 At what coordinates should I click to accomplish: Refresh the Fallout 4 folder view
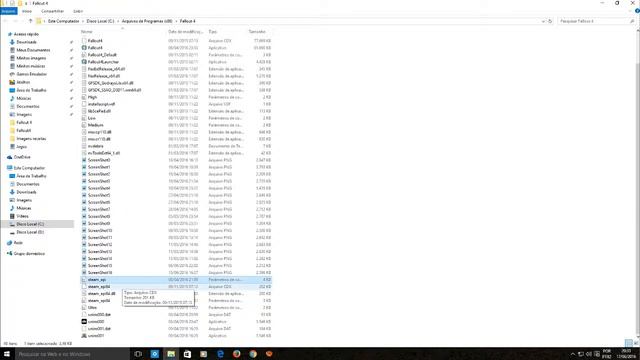550,21
